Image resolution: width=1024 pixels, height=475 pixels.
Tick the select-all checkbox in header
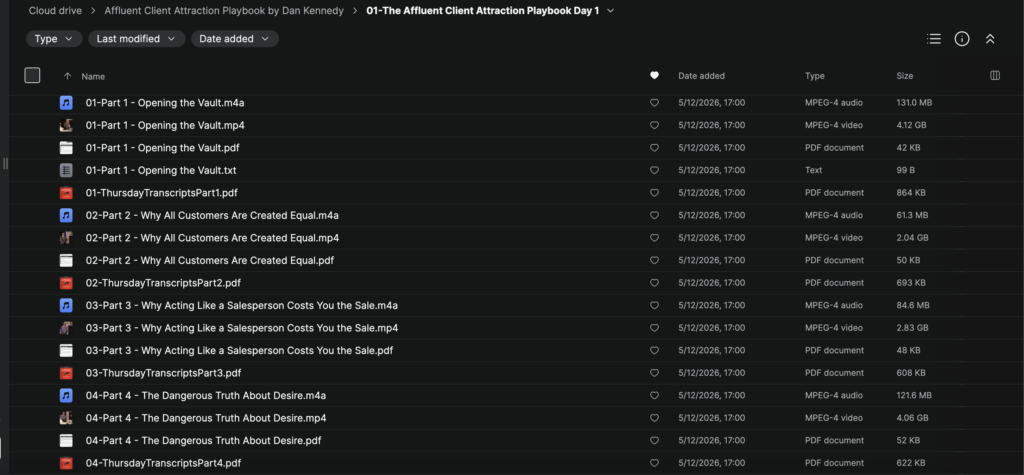[x=32, y=76]
